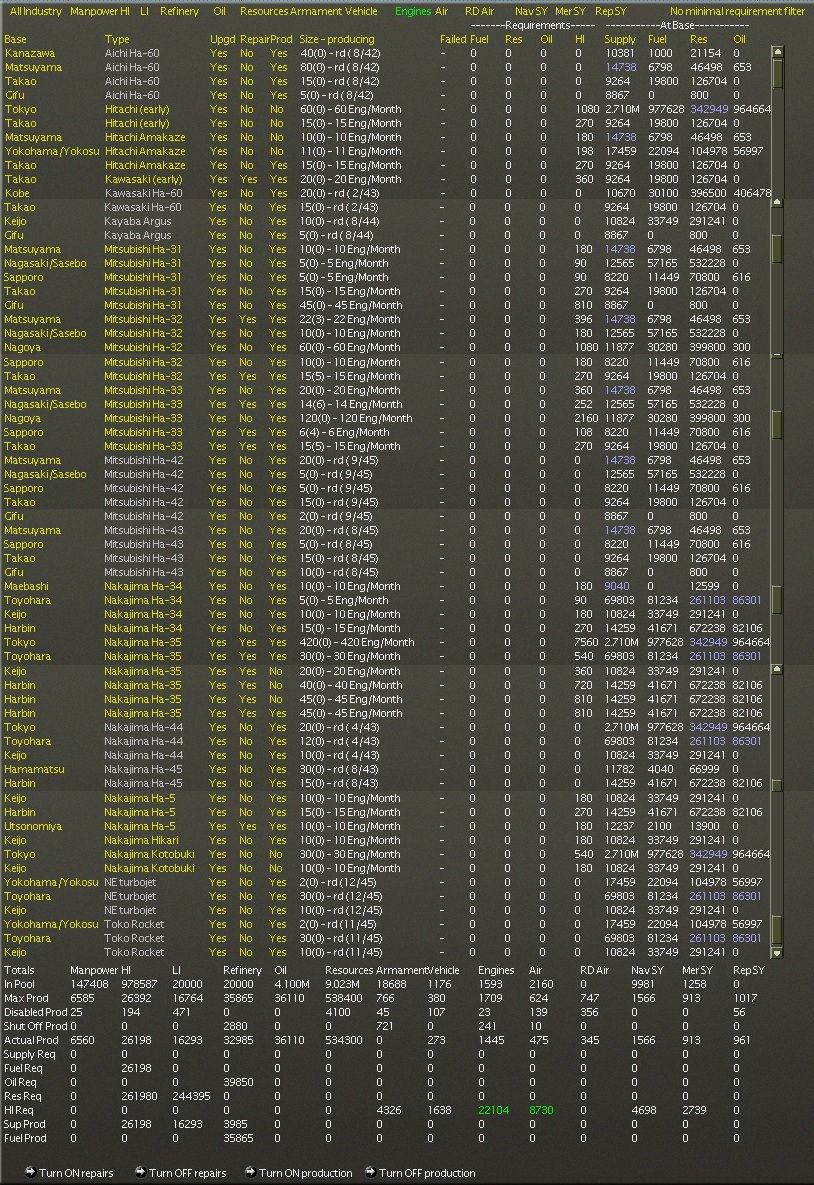Toggle Repair Yes for Takao Kawasaki (early)
Screen dimensions: 814x1185
coord(248,179)
